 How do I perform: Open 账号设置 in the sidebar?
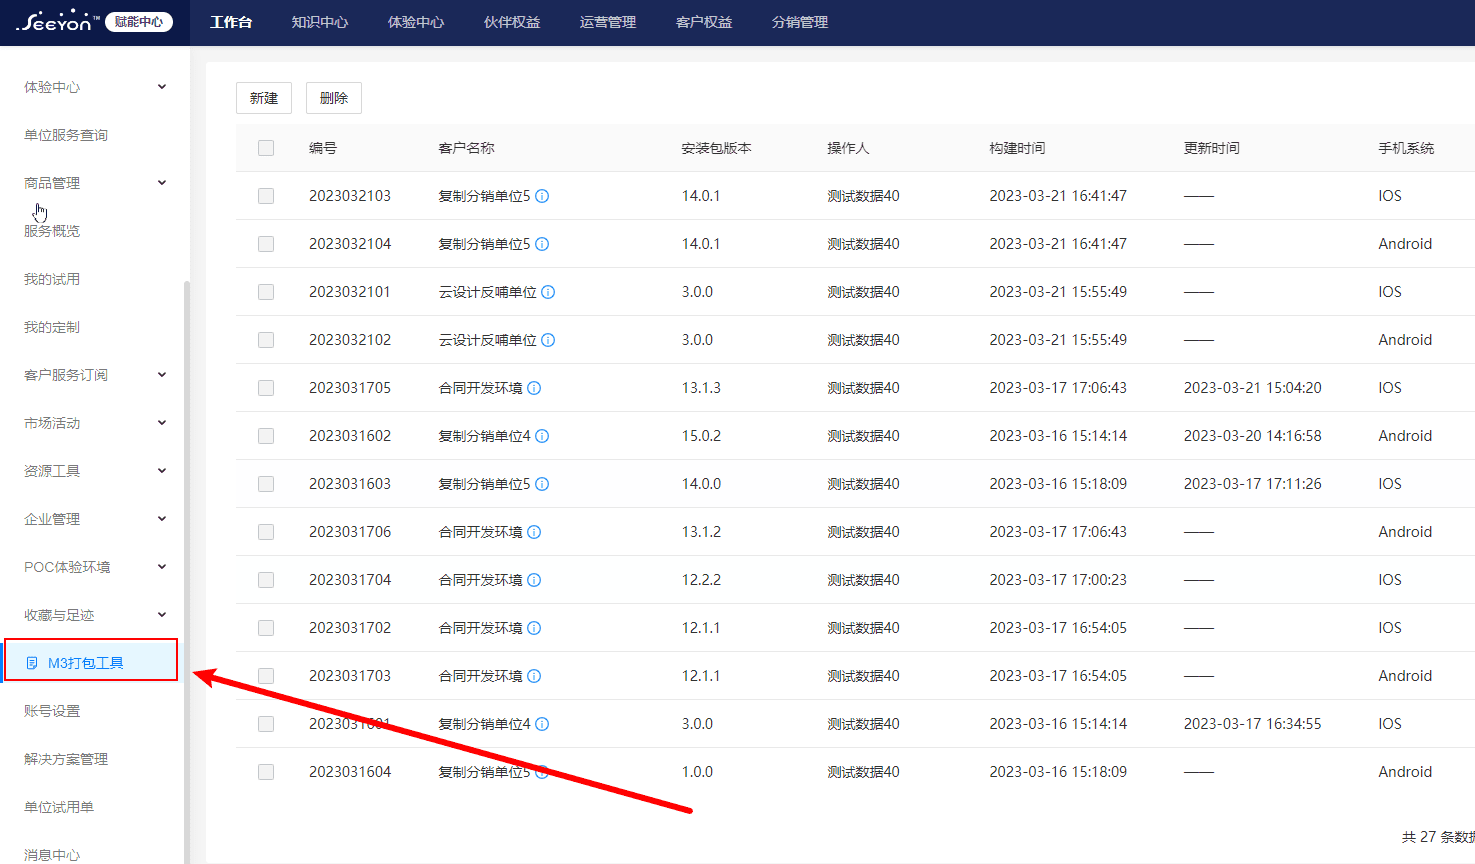[x=52, y=711]
